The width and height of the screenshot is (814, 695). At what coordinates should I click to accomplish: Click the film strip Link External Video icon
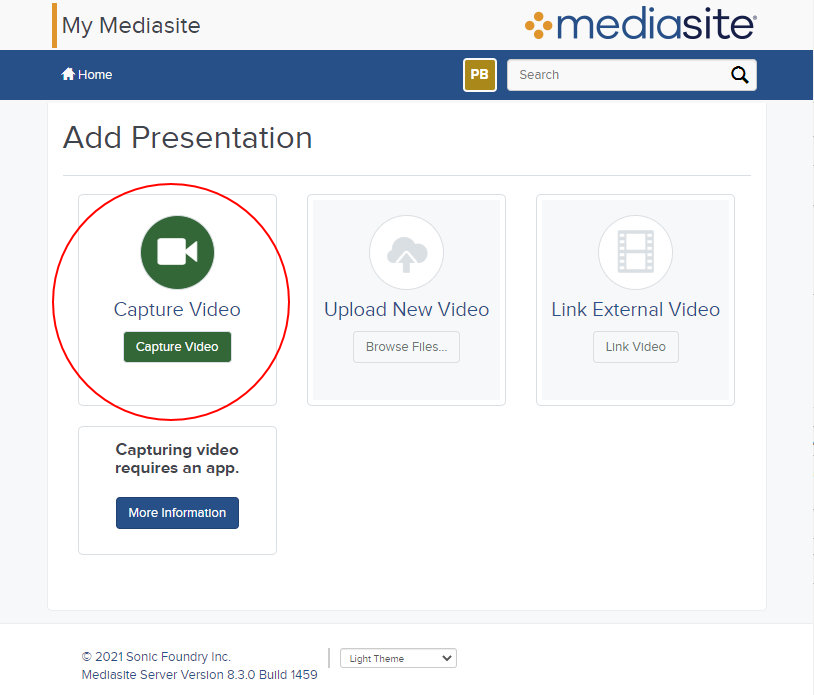coord(635,253)
